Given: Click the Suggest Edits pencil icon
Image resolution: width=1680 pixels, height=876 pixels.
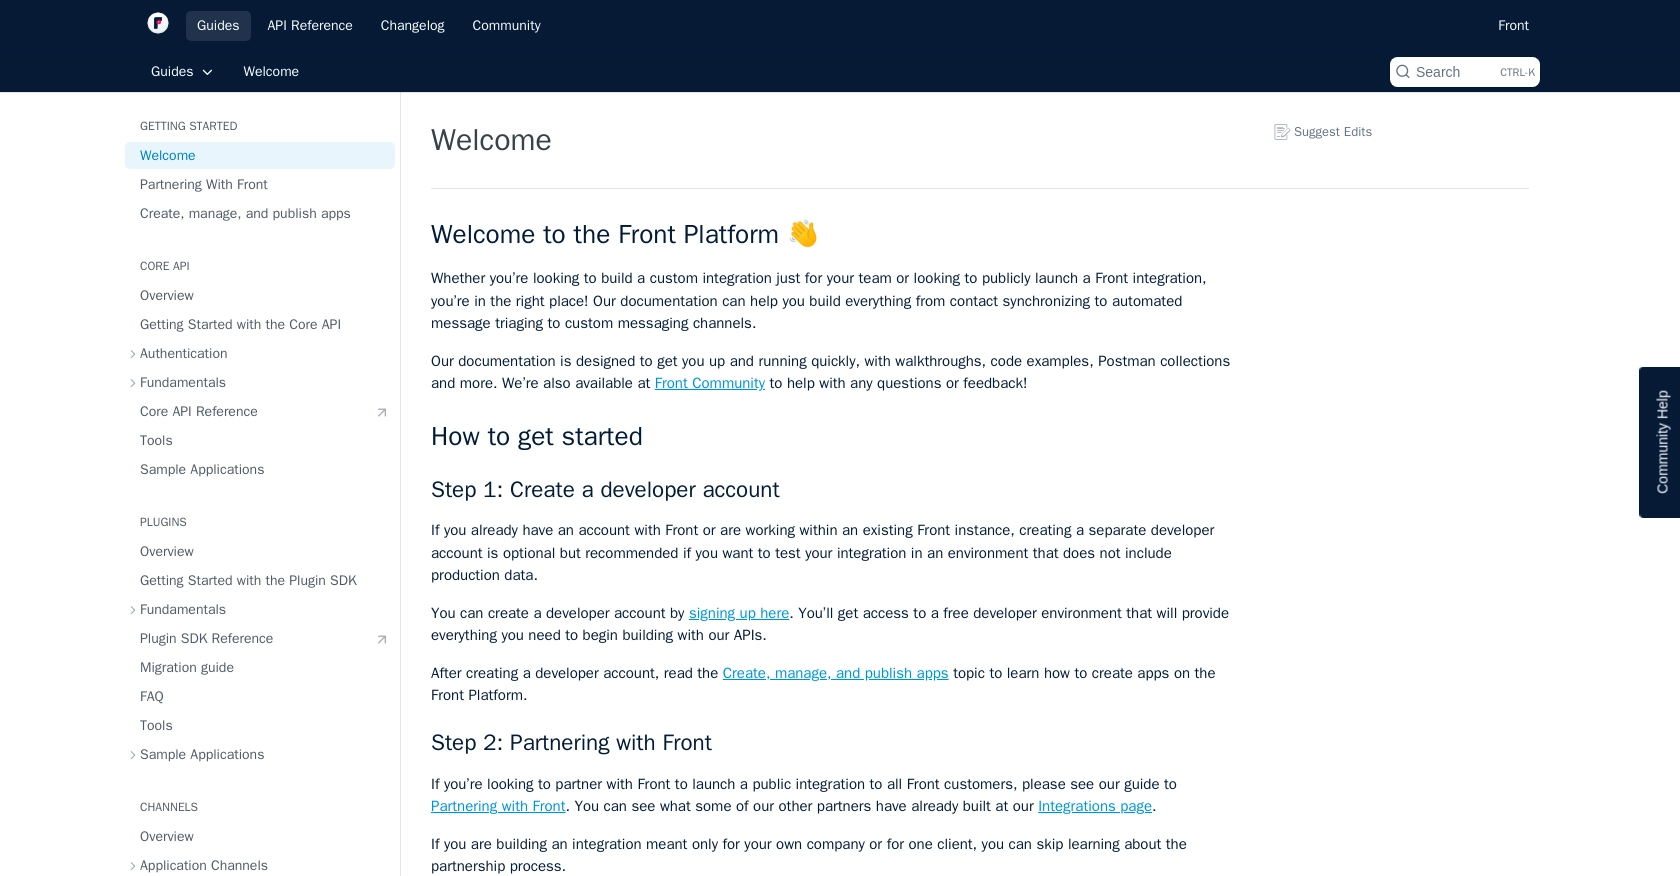Looking at the screenshot, I should pos(1281,132).
